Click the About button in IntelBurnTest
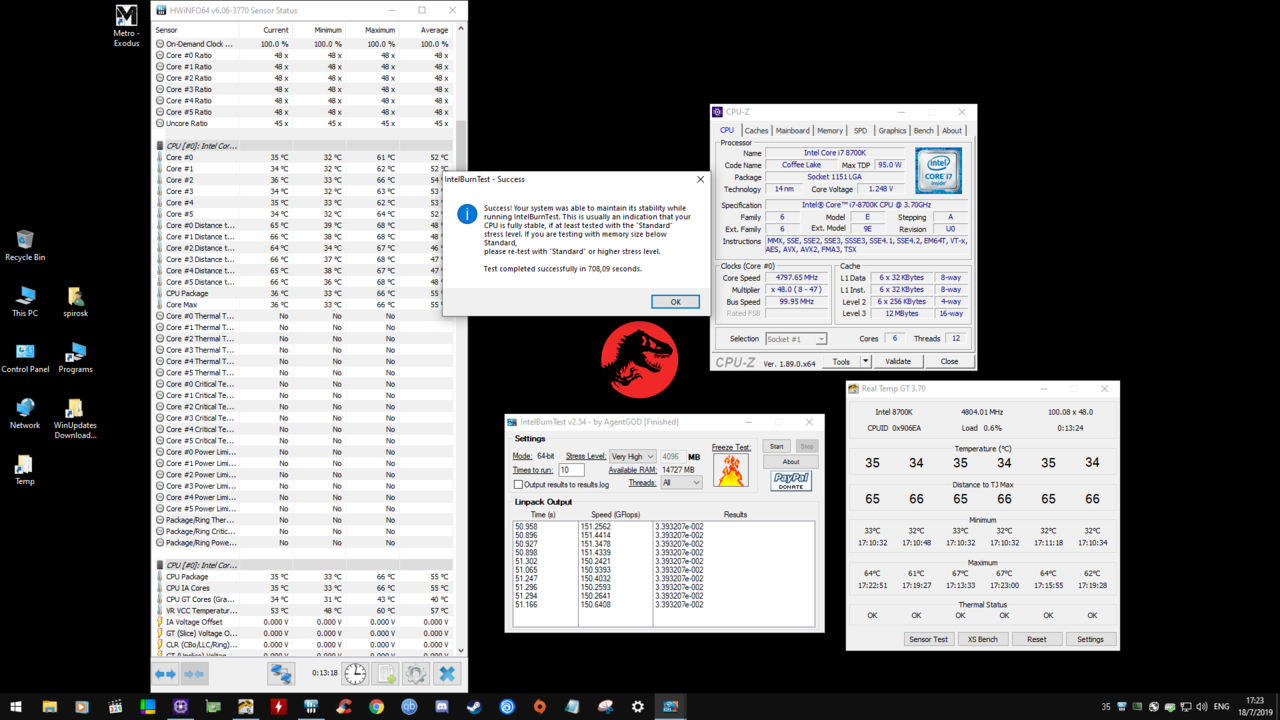This screenshot has width=1280, height=720. click(791, 461)
